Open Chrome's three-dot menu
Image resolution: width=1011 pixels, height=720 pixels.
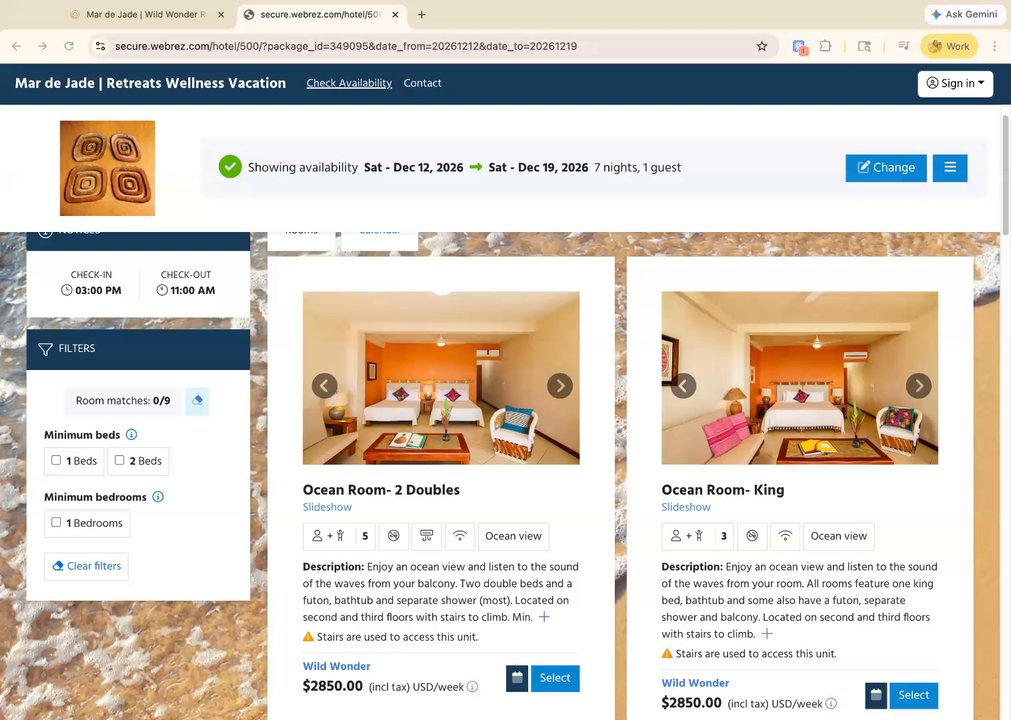[994, 46]
